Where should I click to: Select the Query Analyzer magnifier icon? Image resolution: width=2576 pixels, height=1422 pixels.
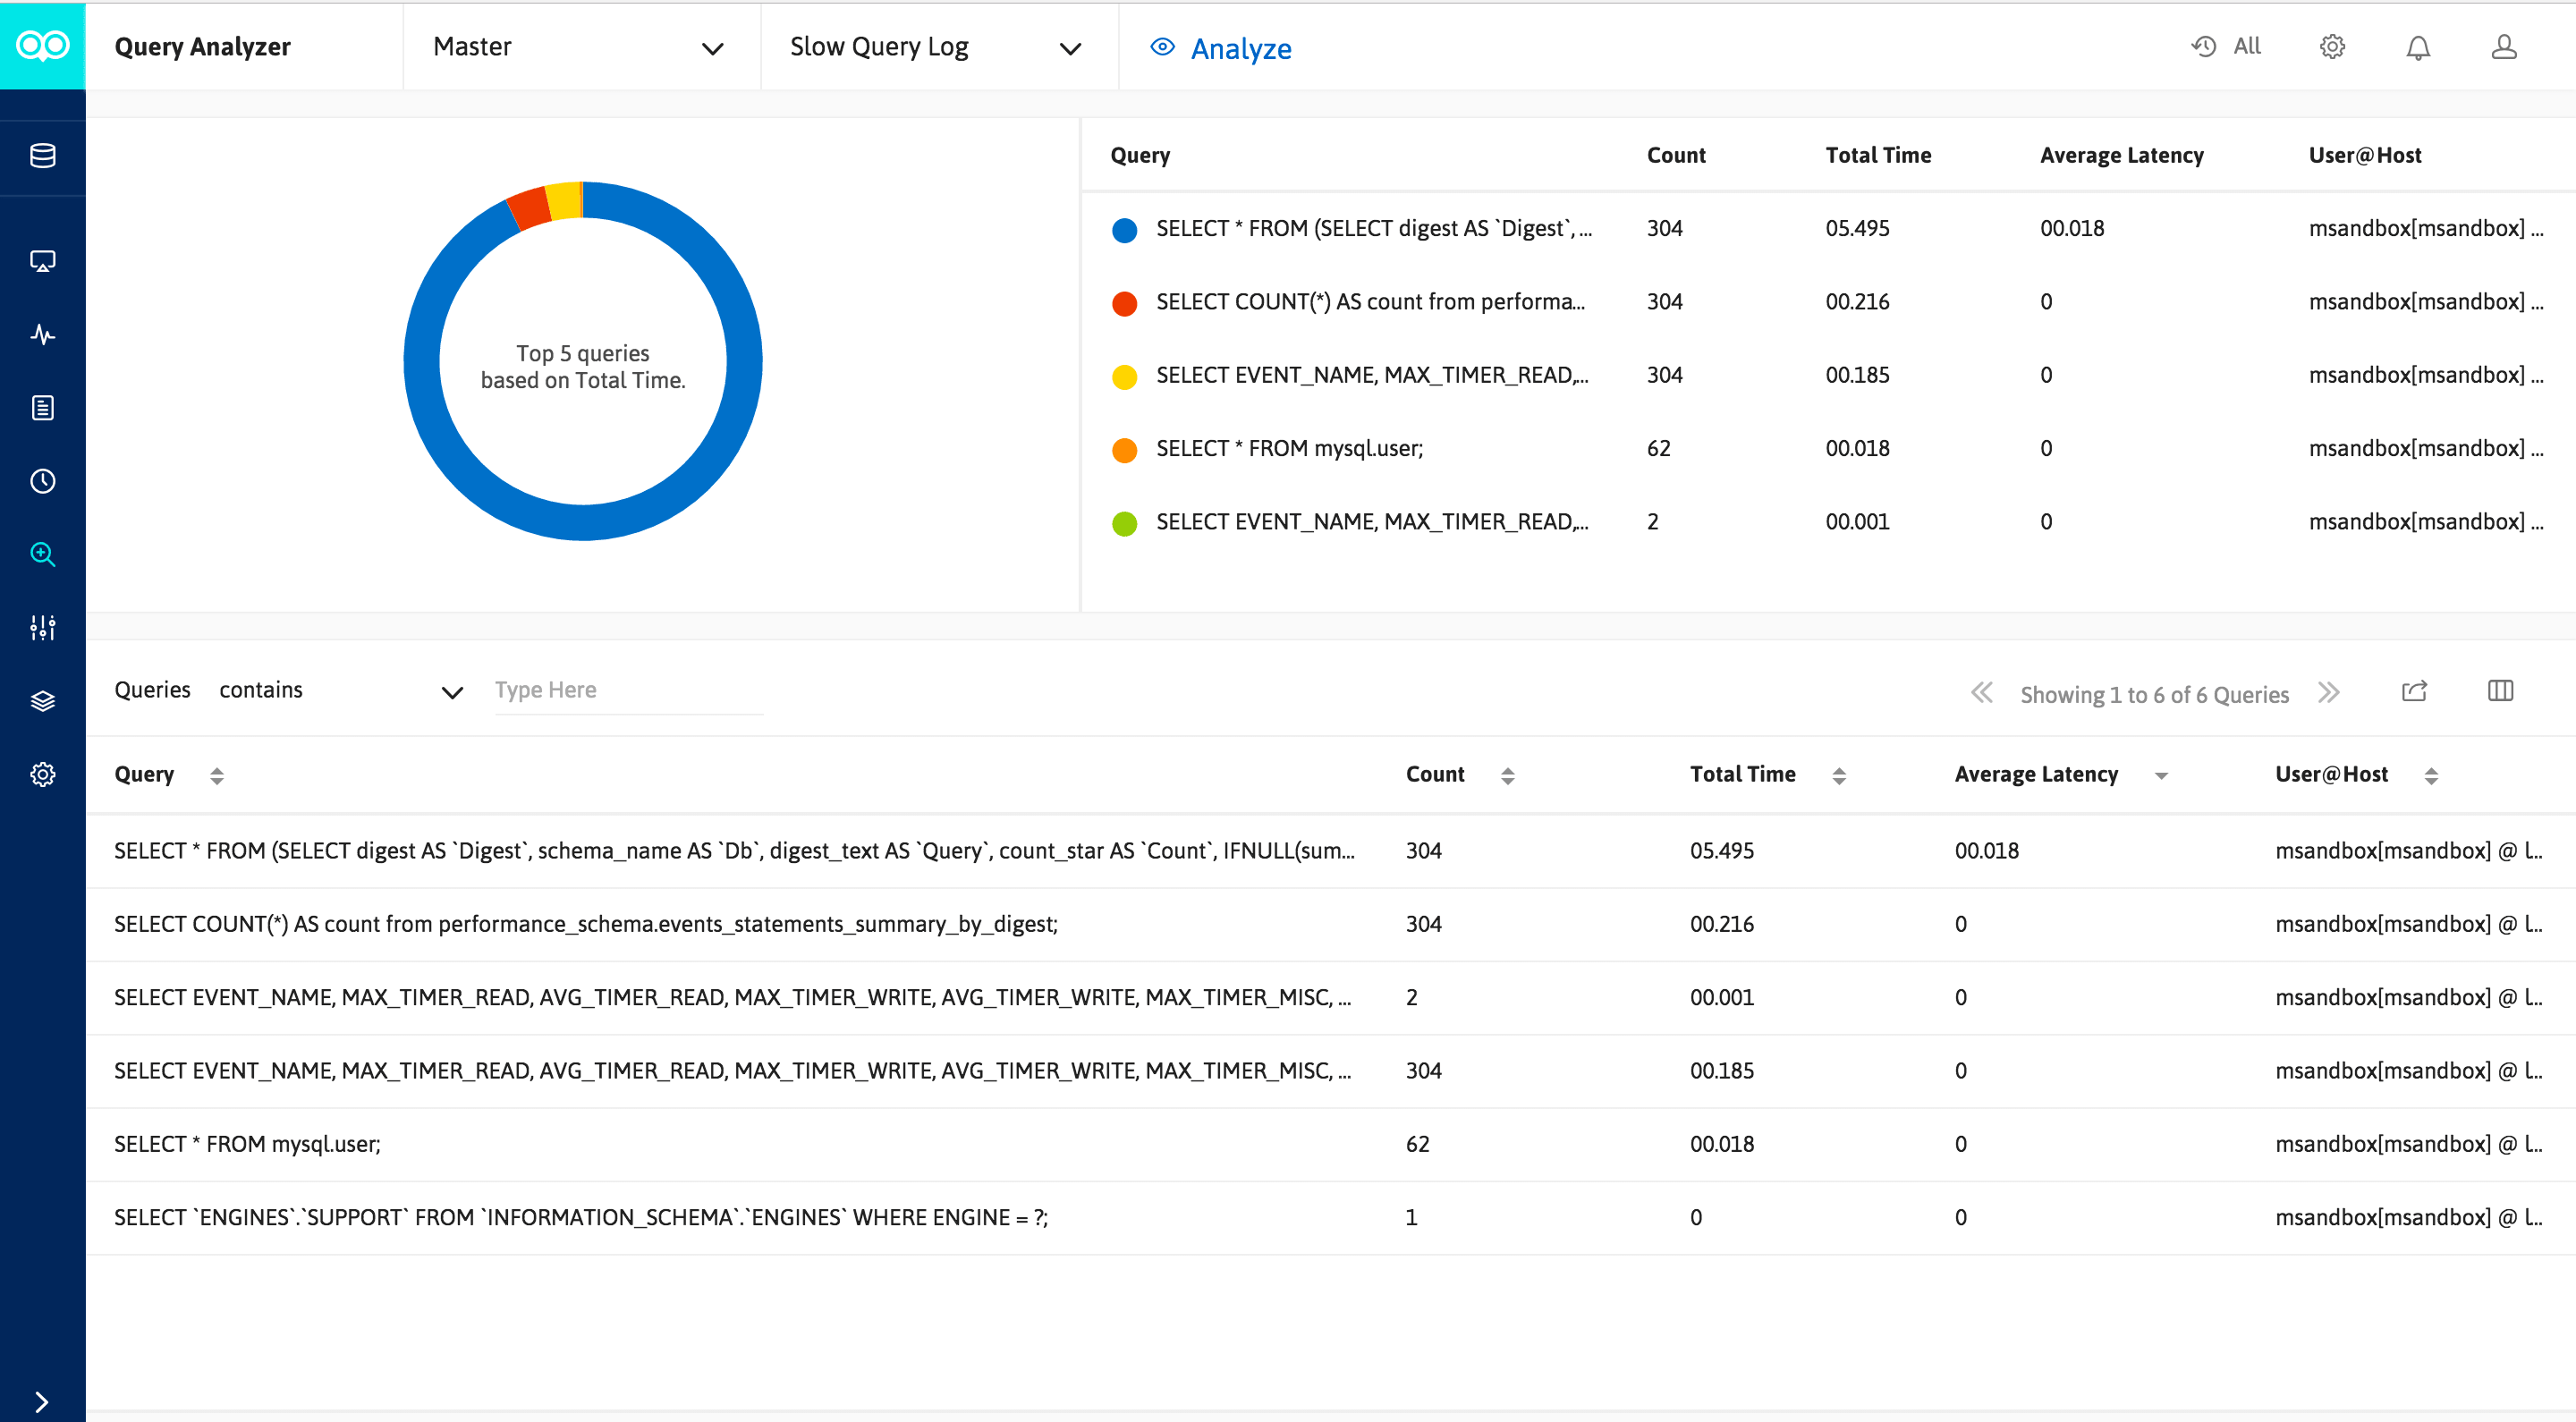(42, 555)
